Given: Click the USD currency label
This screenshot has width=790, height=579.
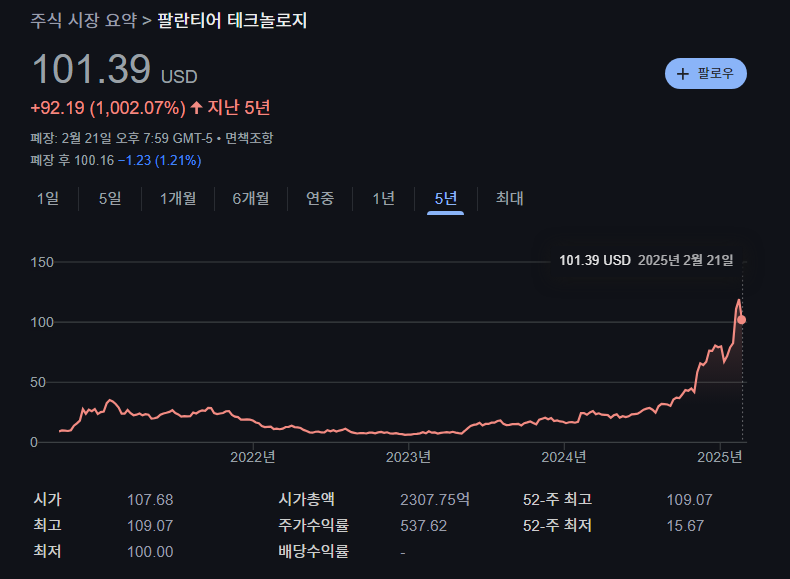Looking at the screenshot, I should point(179,77).
